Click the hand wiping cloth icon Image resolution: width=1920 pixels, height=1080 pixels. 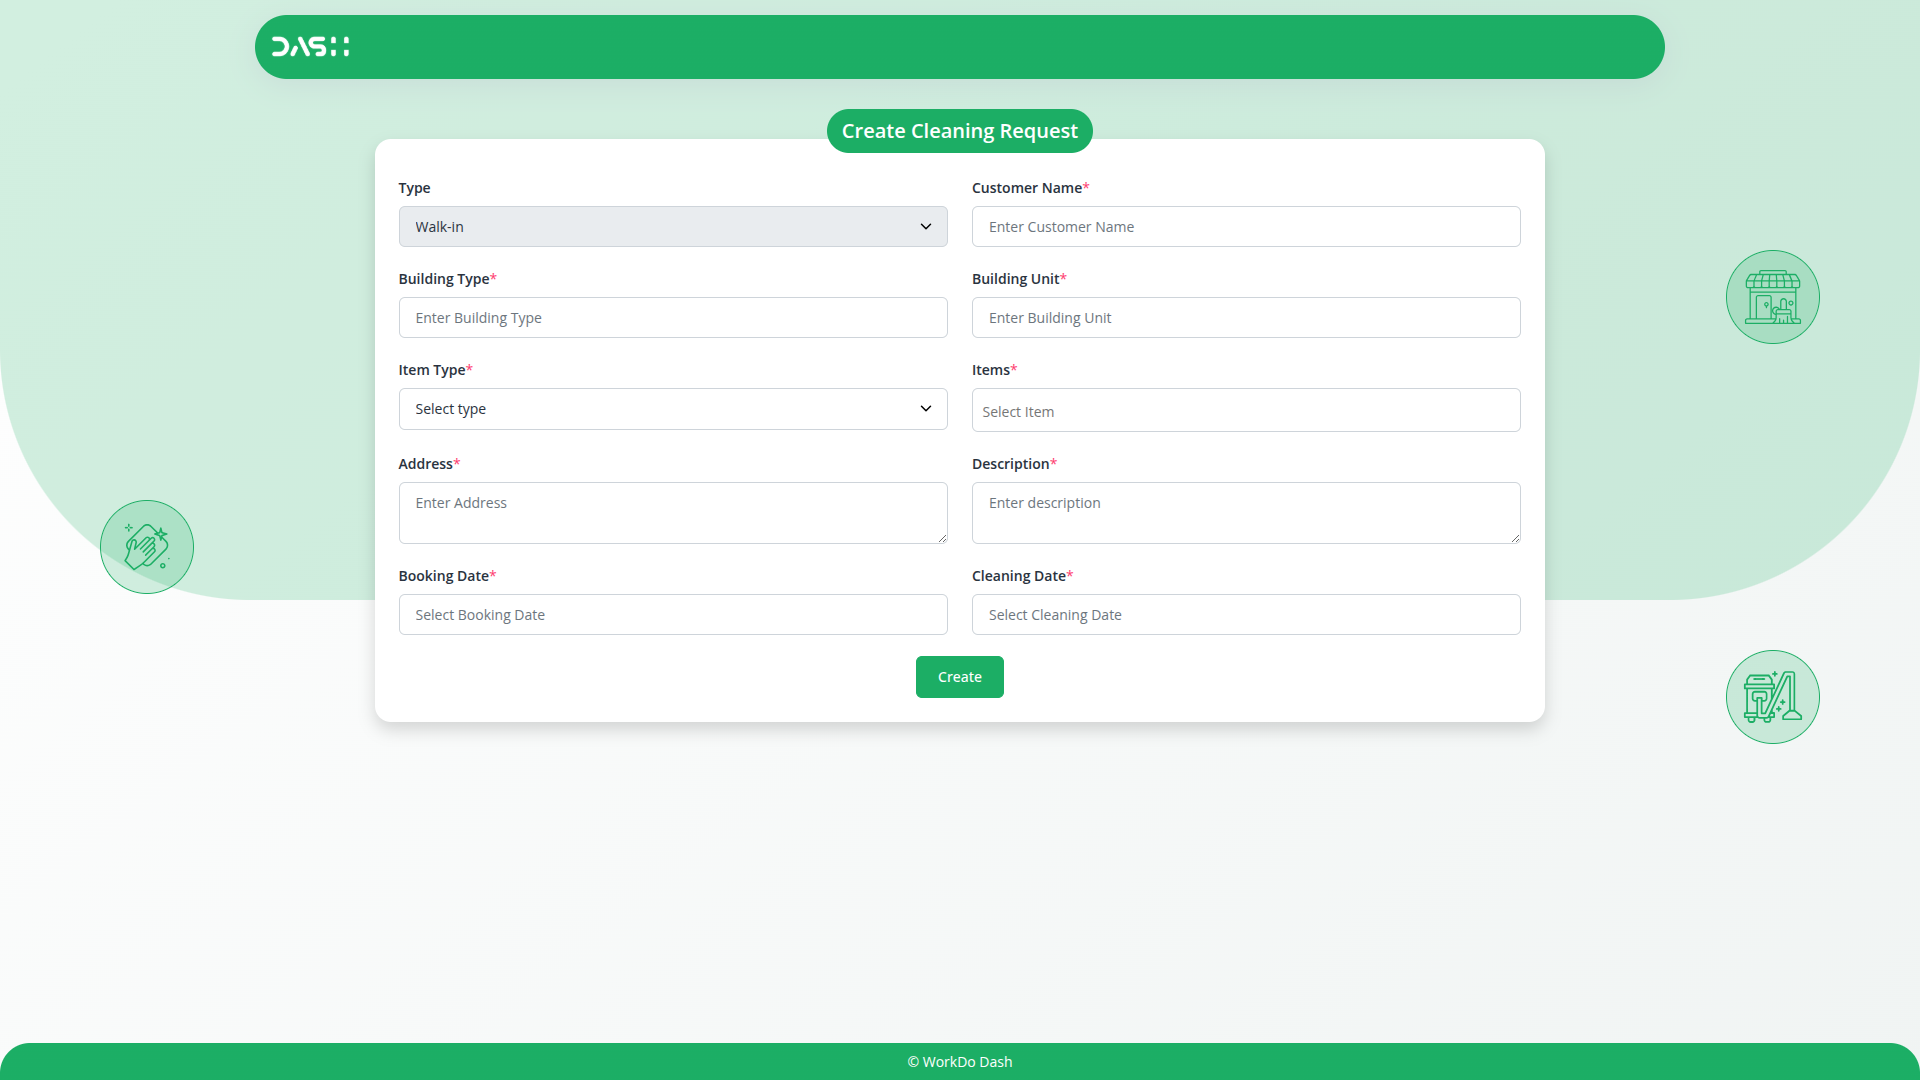tap(147, 547)
